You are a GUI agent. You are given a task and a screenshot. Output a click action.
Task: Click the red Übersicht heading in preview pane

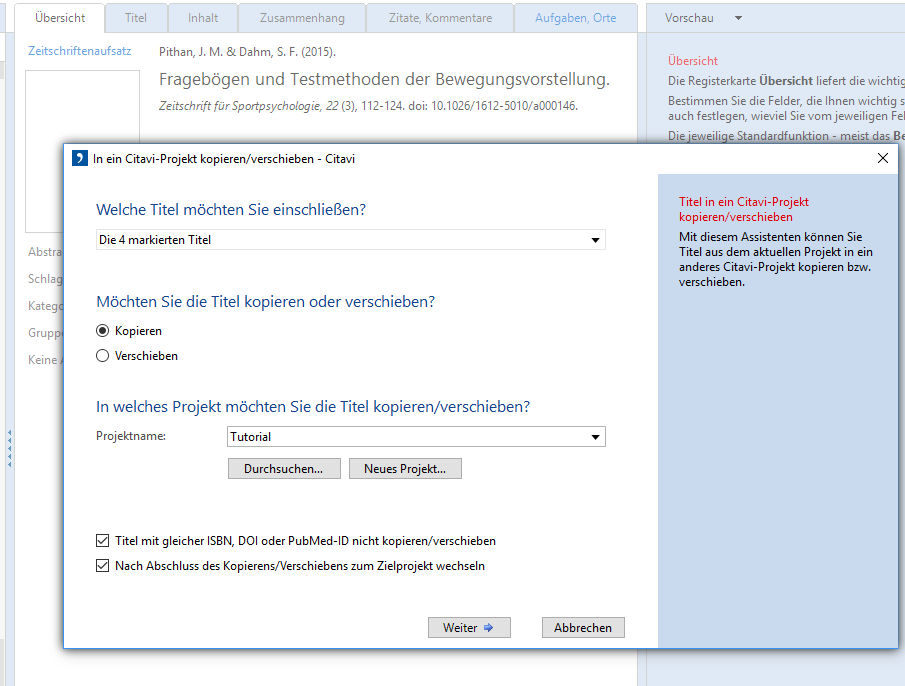pos(693,61)
